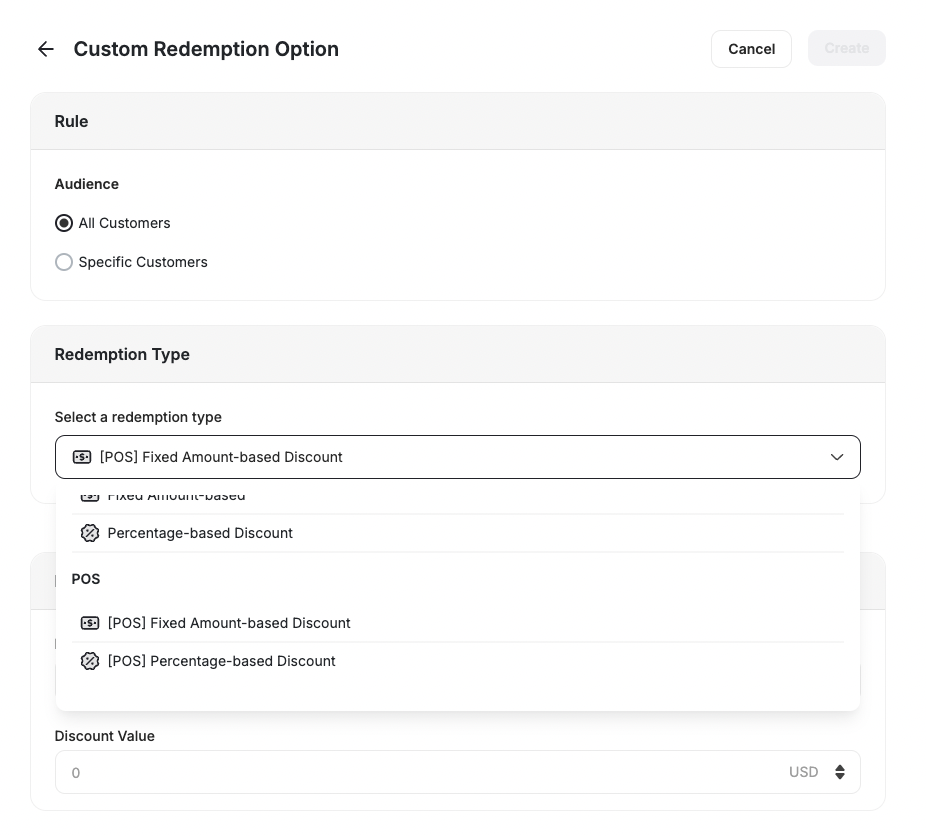926x836 pixels.
Task: Click the dollar icon in the selected redemption field
Action: point(82,457)
